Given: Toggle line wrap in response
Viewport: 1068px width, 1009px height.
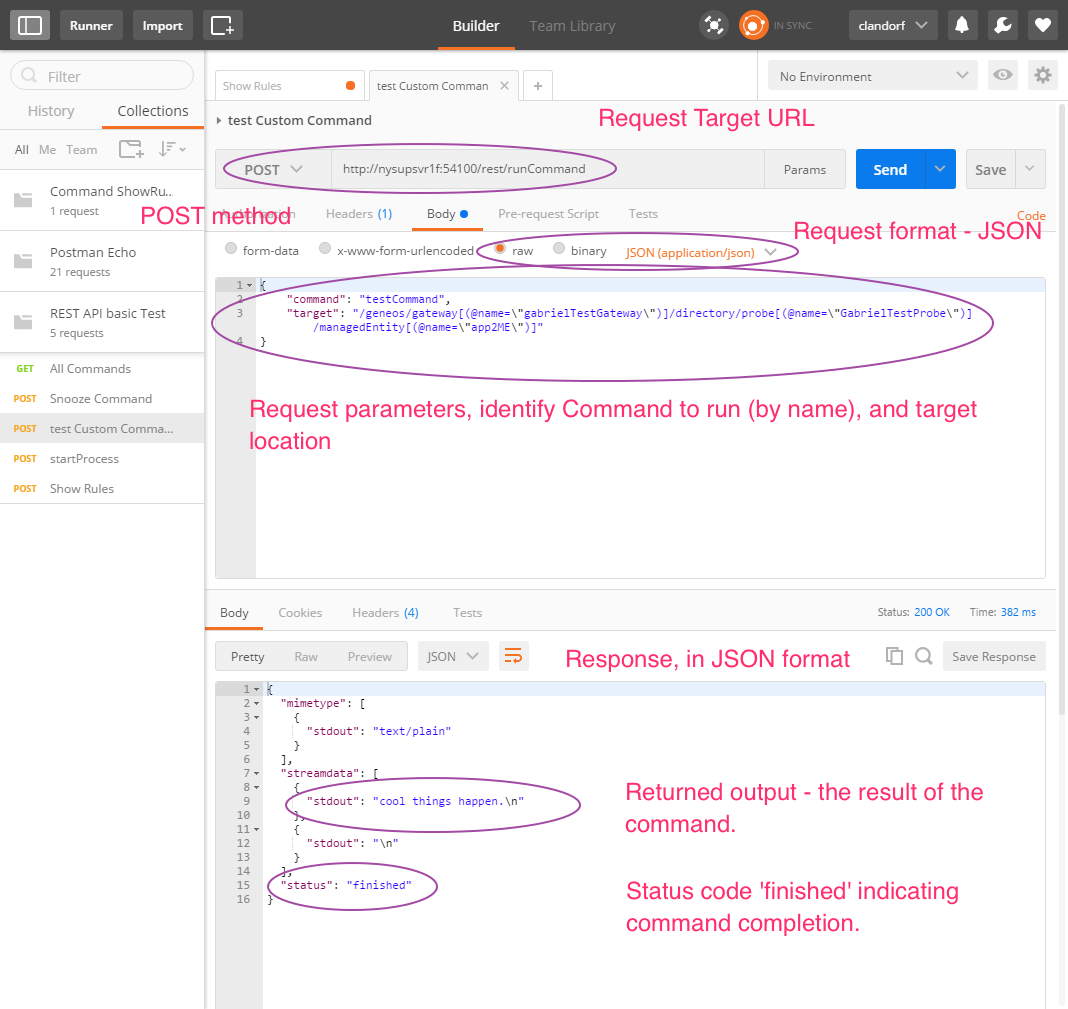Looking at the screenshot, I should pos(513,656).
